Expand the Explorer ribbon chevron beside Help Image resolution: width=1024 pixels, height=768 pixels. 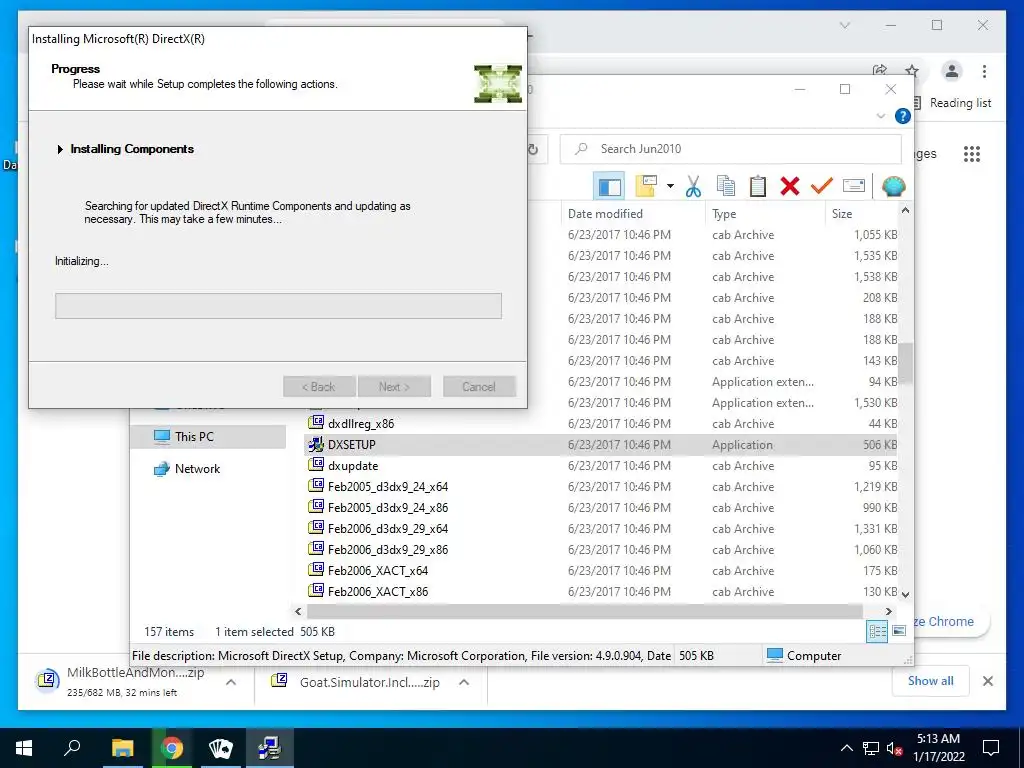[880, 116]
